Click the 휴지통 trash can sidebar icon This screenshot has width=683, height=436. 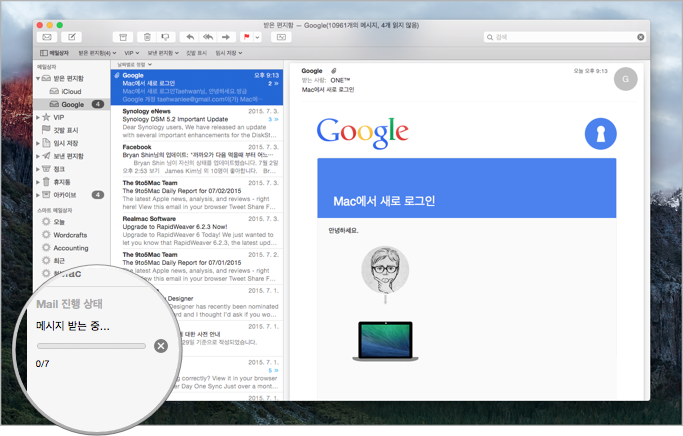[46, 182]
